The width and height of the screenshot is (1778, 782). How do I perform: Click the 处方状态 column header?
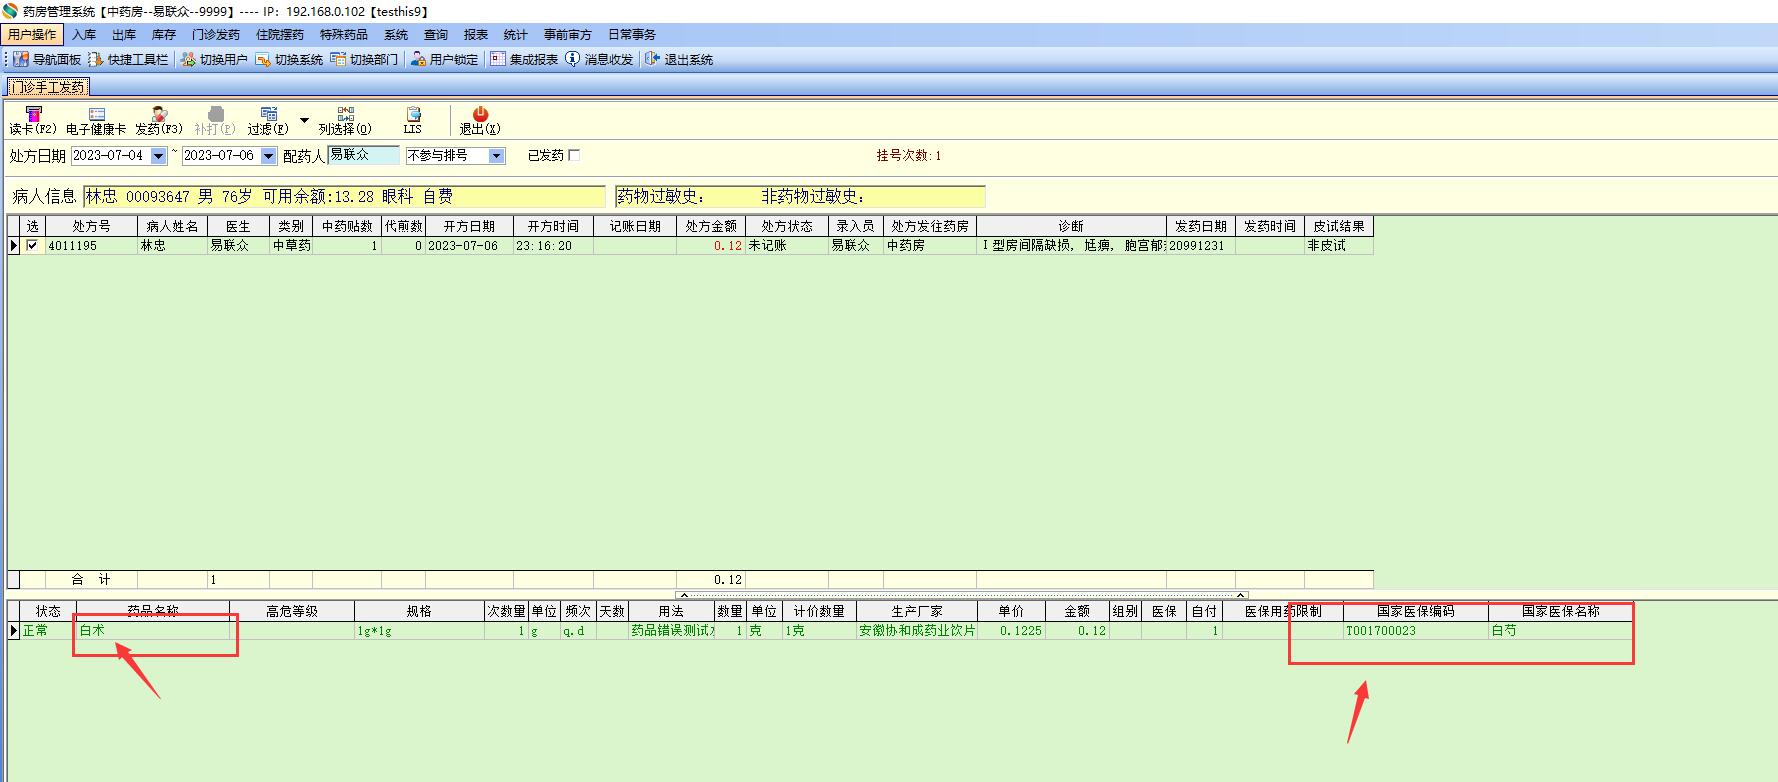[x=787, y=226]
